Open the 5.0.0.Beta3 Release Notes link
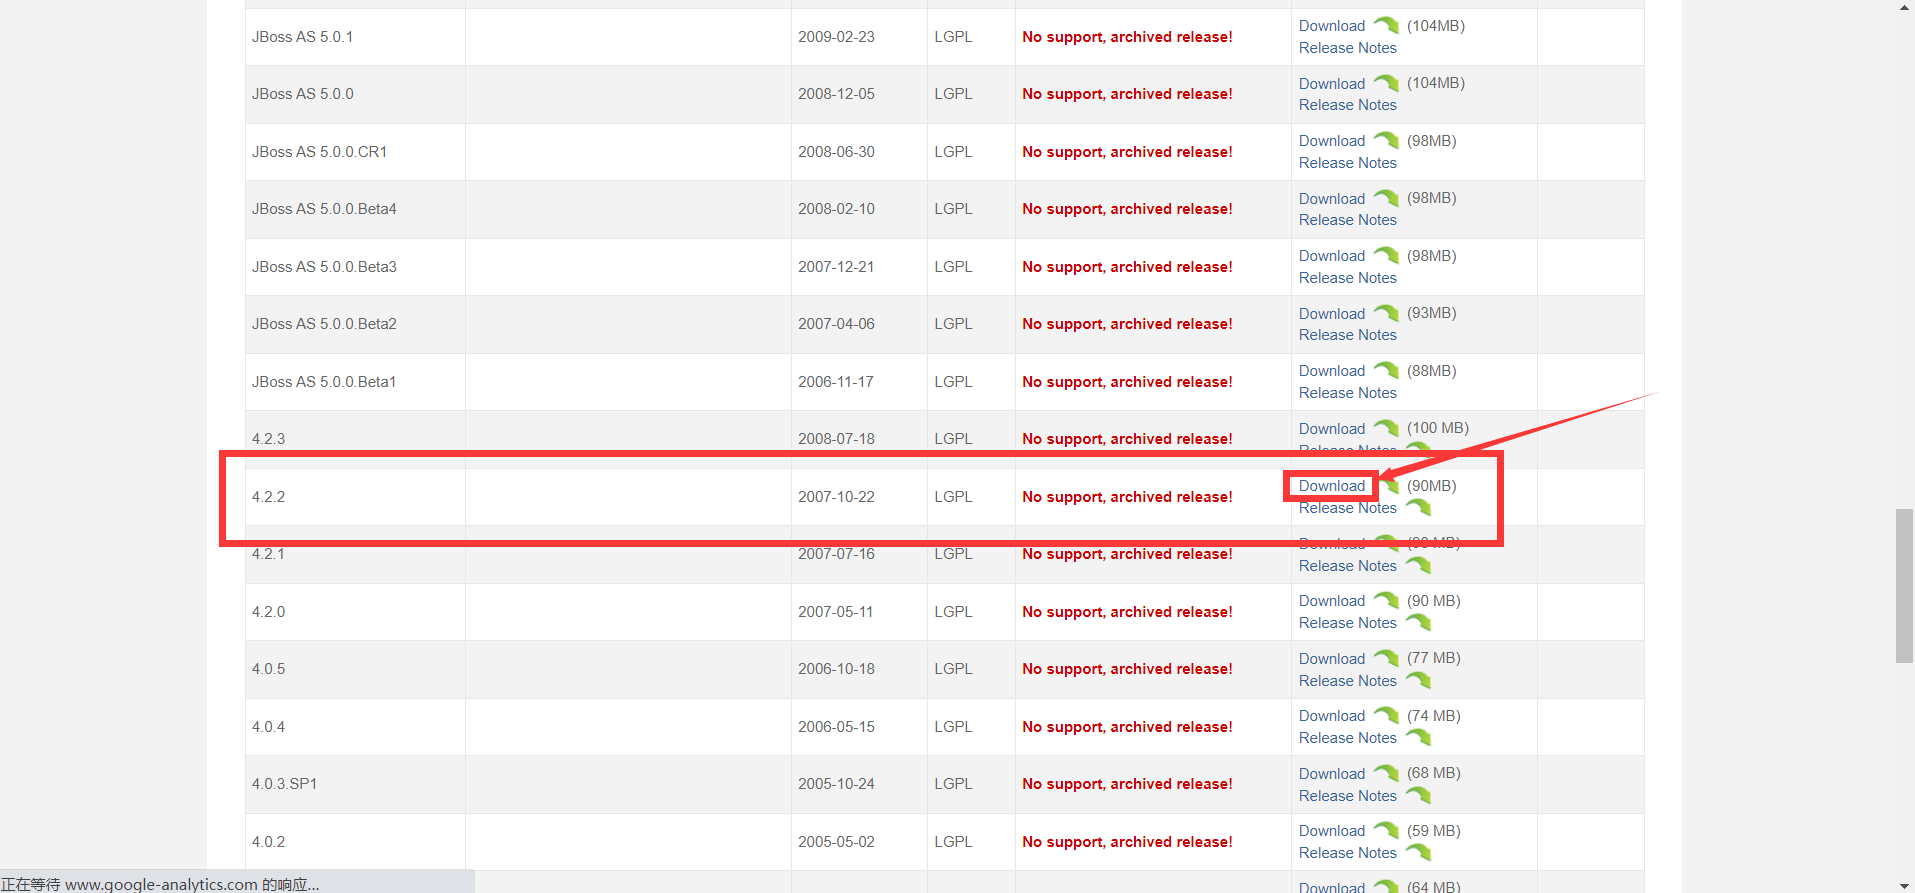The height and width of the screenshot is (893, 1915). tap(1348, 278)
